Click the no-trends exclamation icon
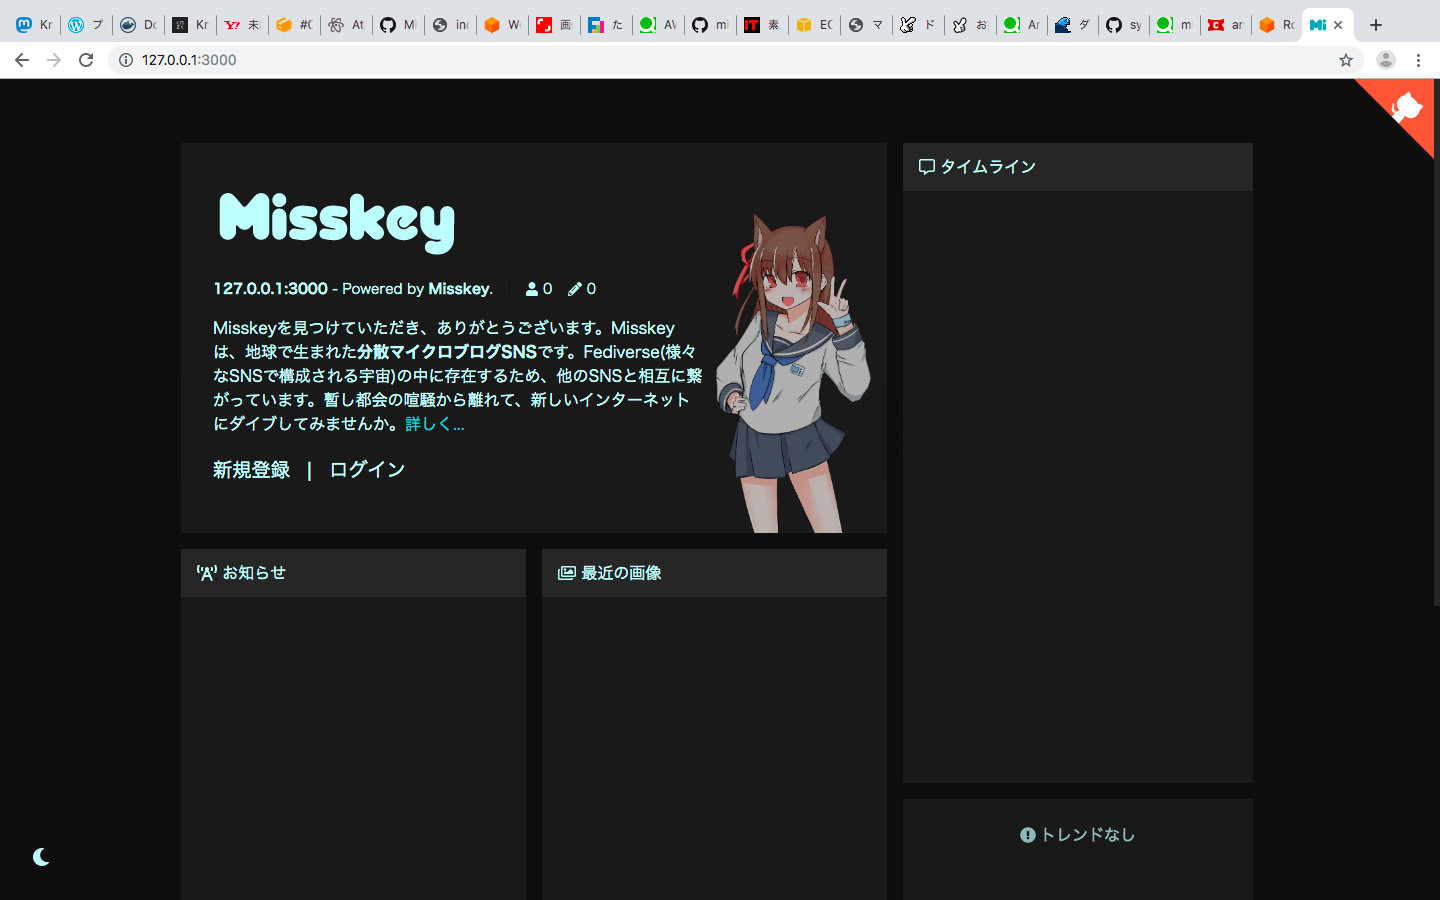This screenshot has height=900, width=1440. pyautogui.click(x=1027, y=835)
